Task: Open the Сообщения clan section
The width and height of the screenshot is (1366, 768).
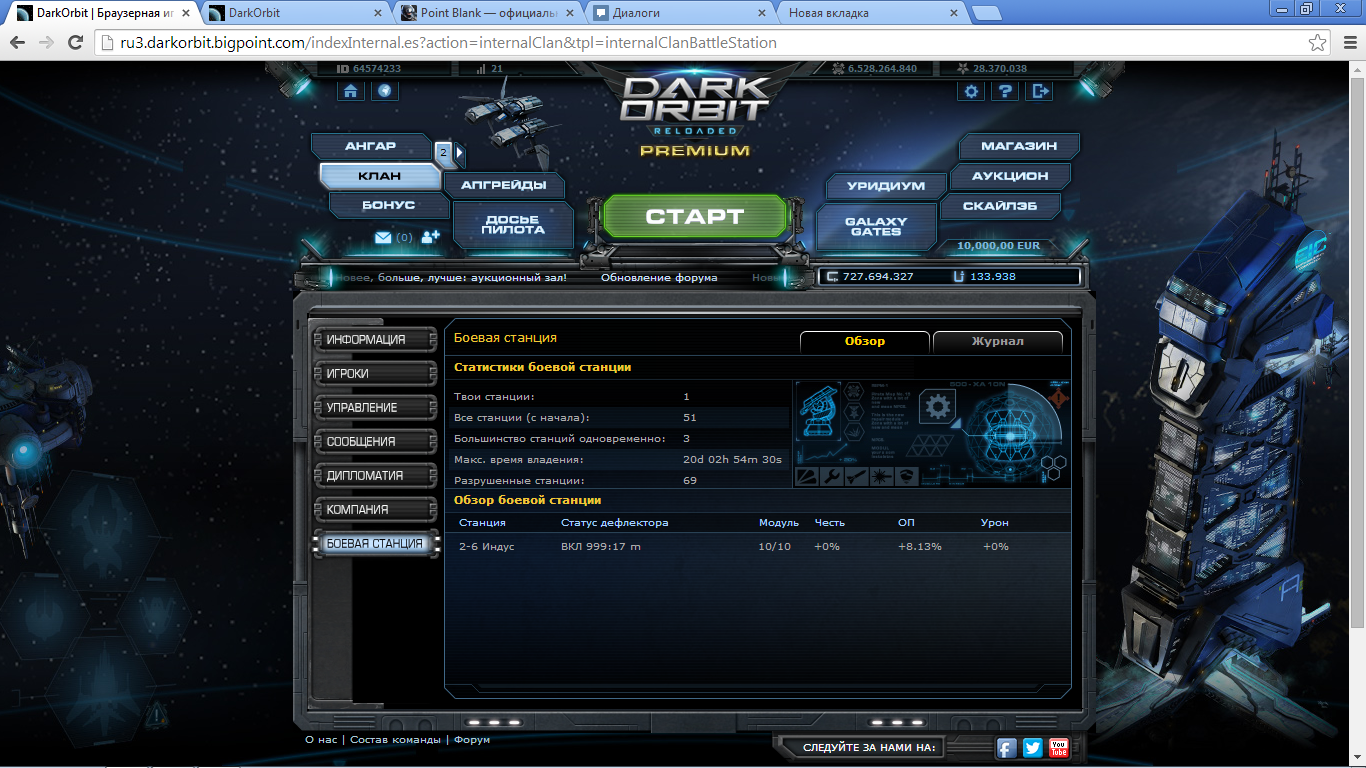Action: pyautogui.click(x=375, y=442)
